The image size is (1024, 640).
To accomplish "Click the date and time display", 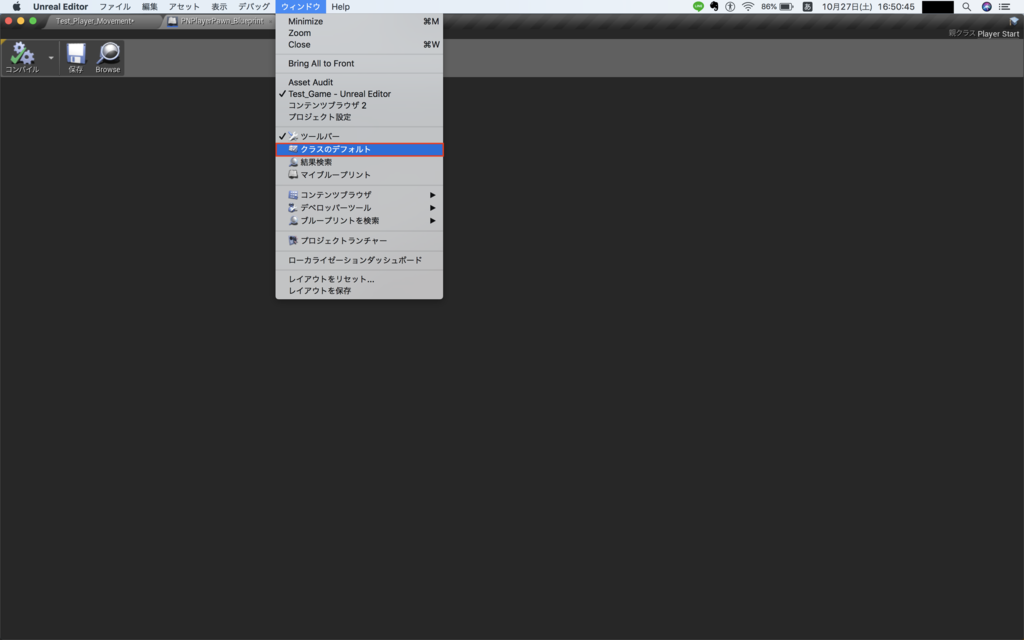I will tap(868, 7).
